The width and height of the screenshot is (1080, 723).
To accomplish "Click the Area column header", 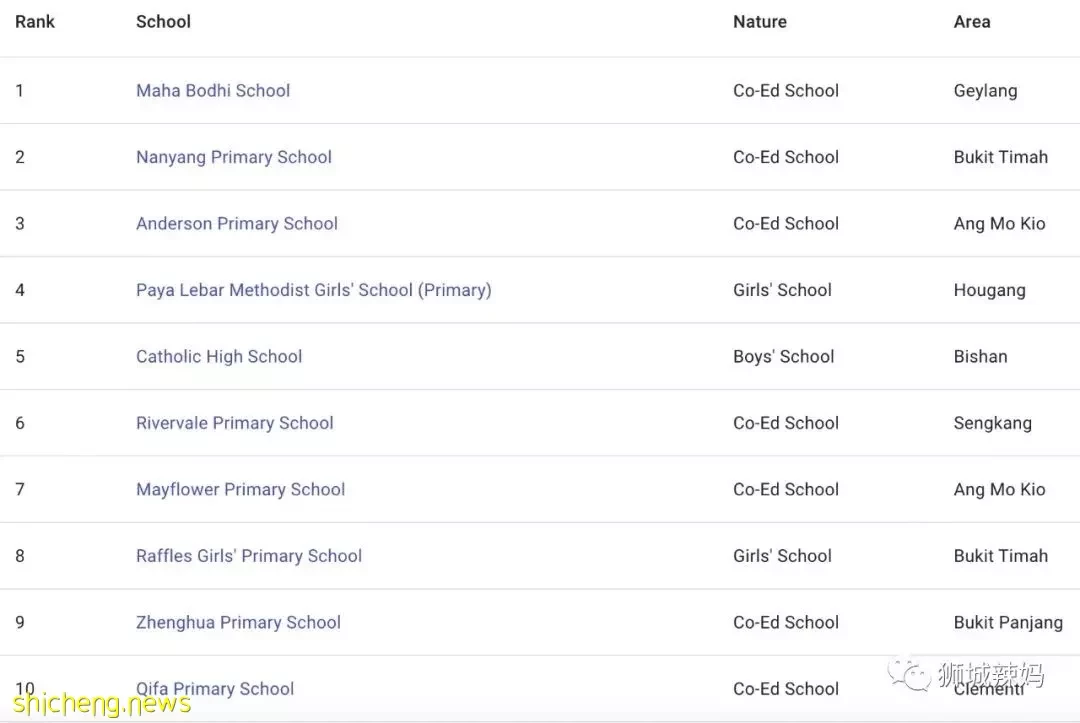I will pyautogui.click(x=972, y=22).
